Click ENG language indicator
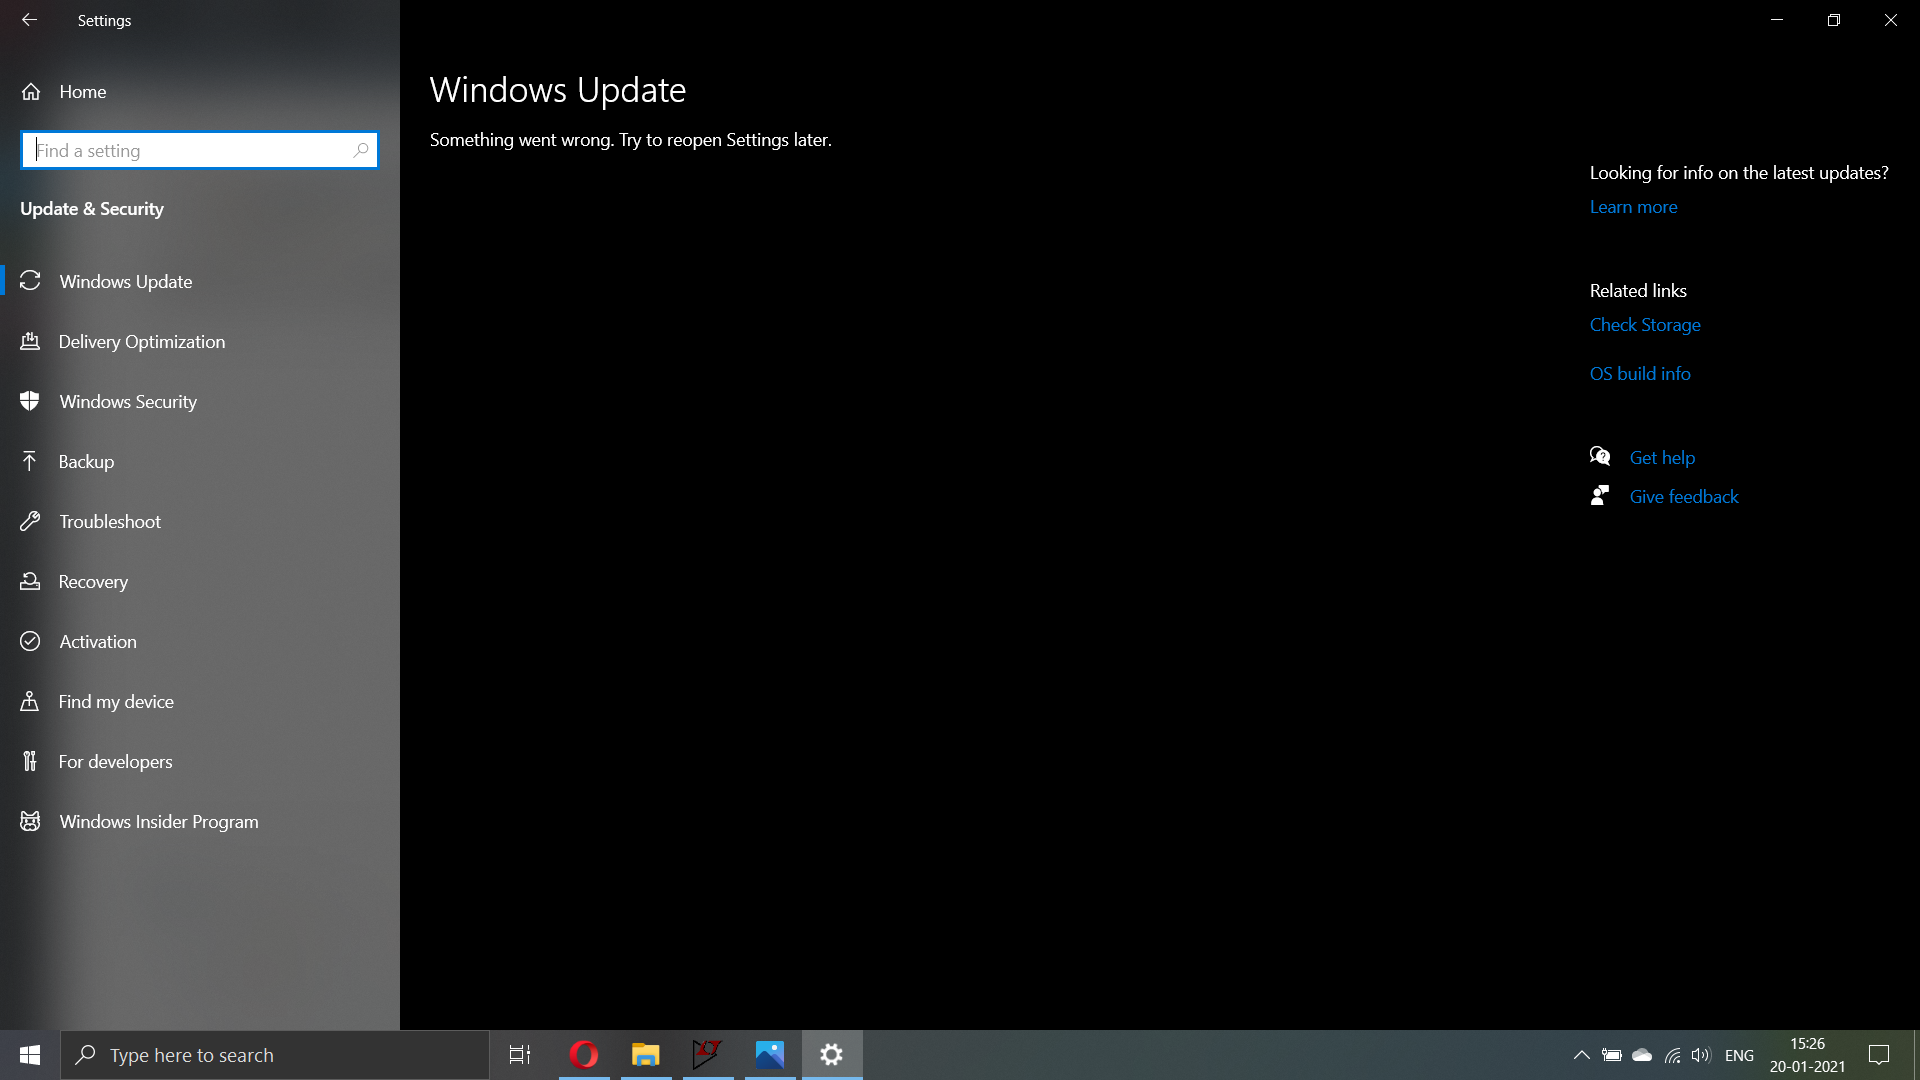The width and height of the screenshot is (1920, 1080). click(x=1739, y=1055)
